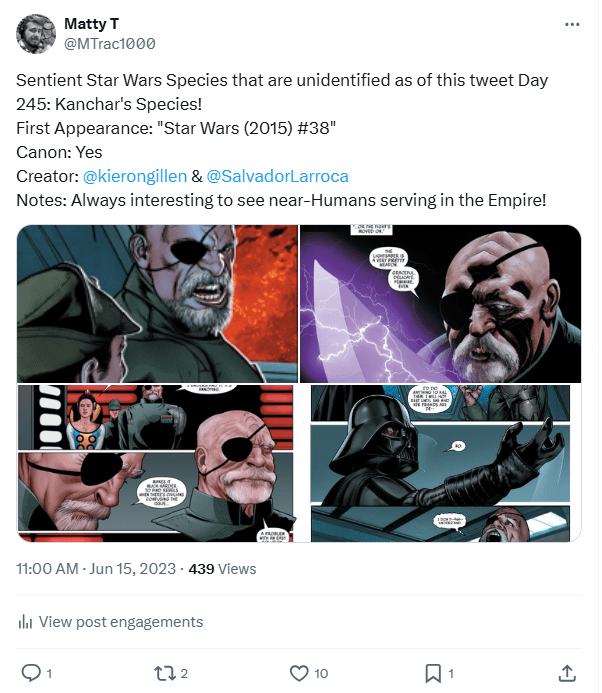Open the purple lightning comic panel

tap(440, 304)
